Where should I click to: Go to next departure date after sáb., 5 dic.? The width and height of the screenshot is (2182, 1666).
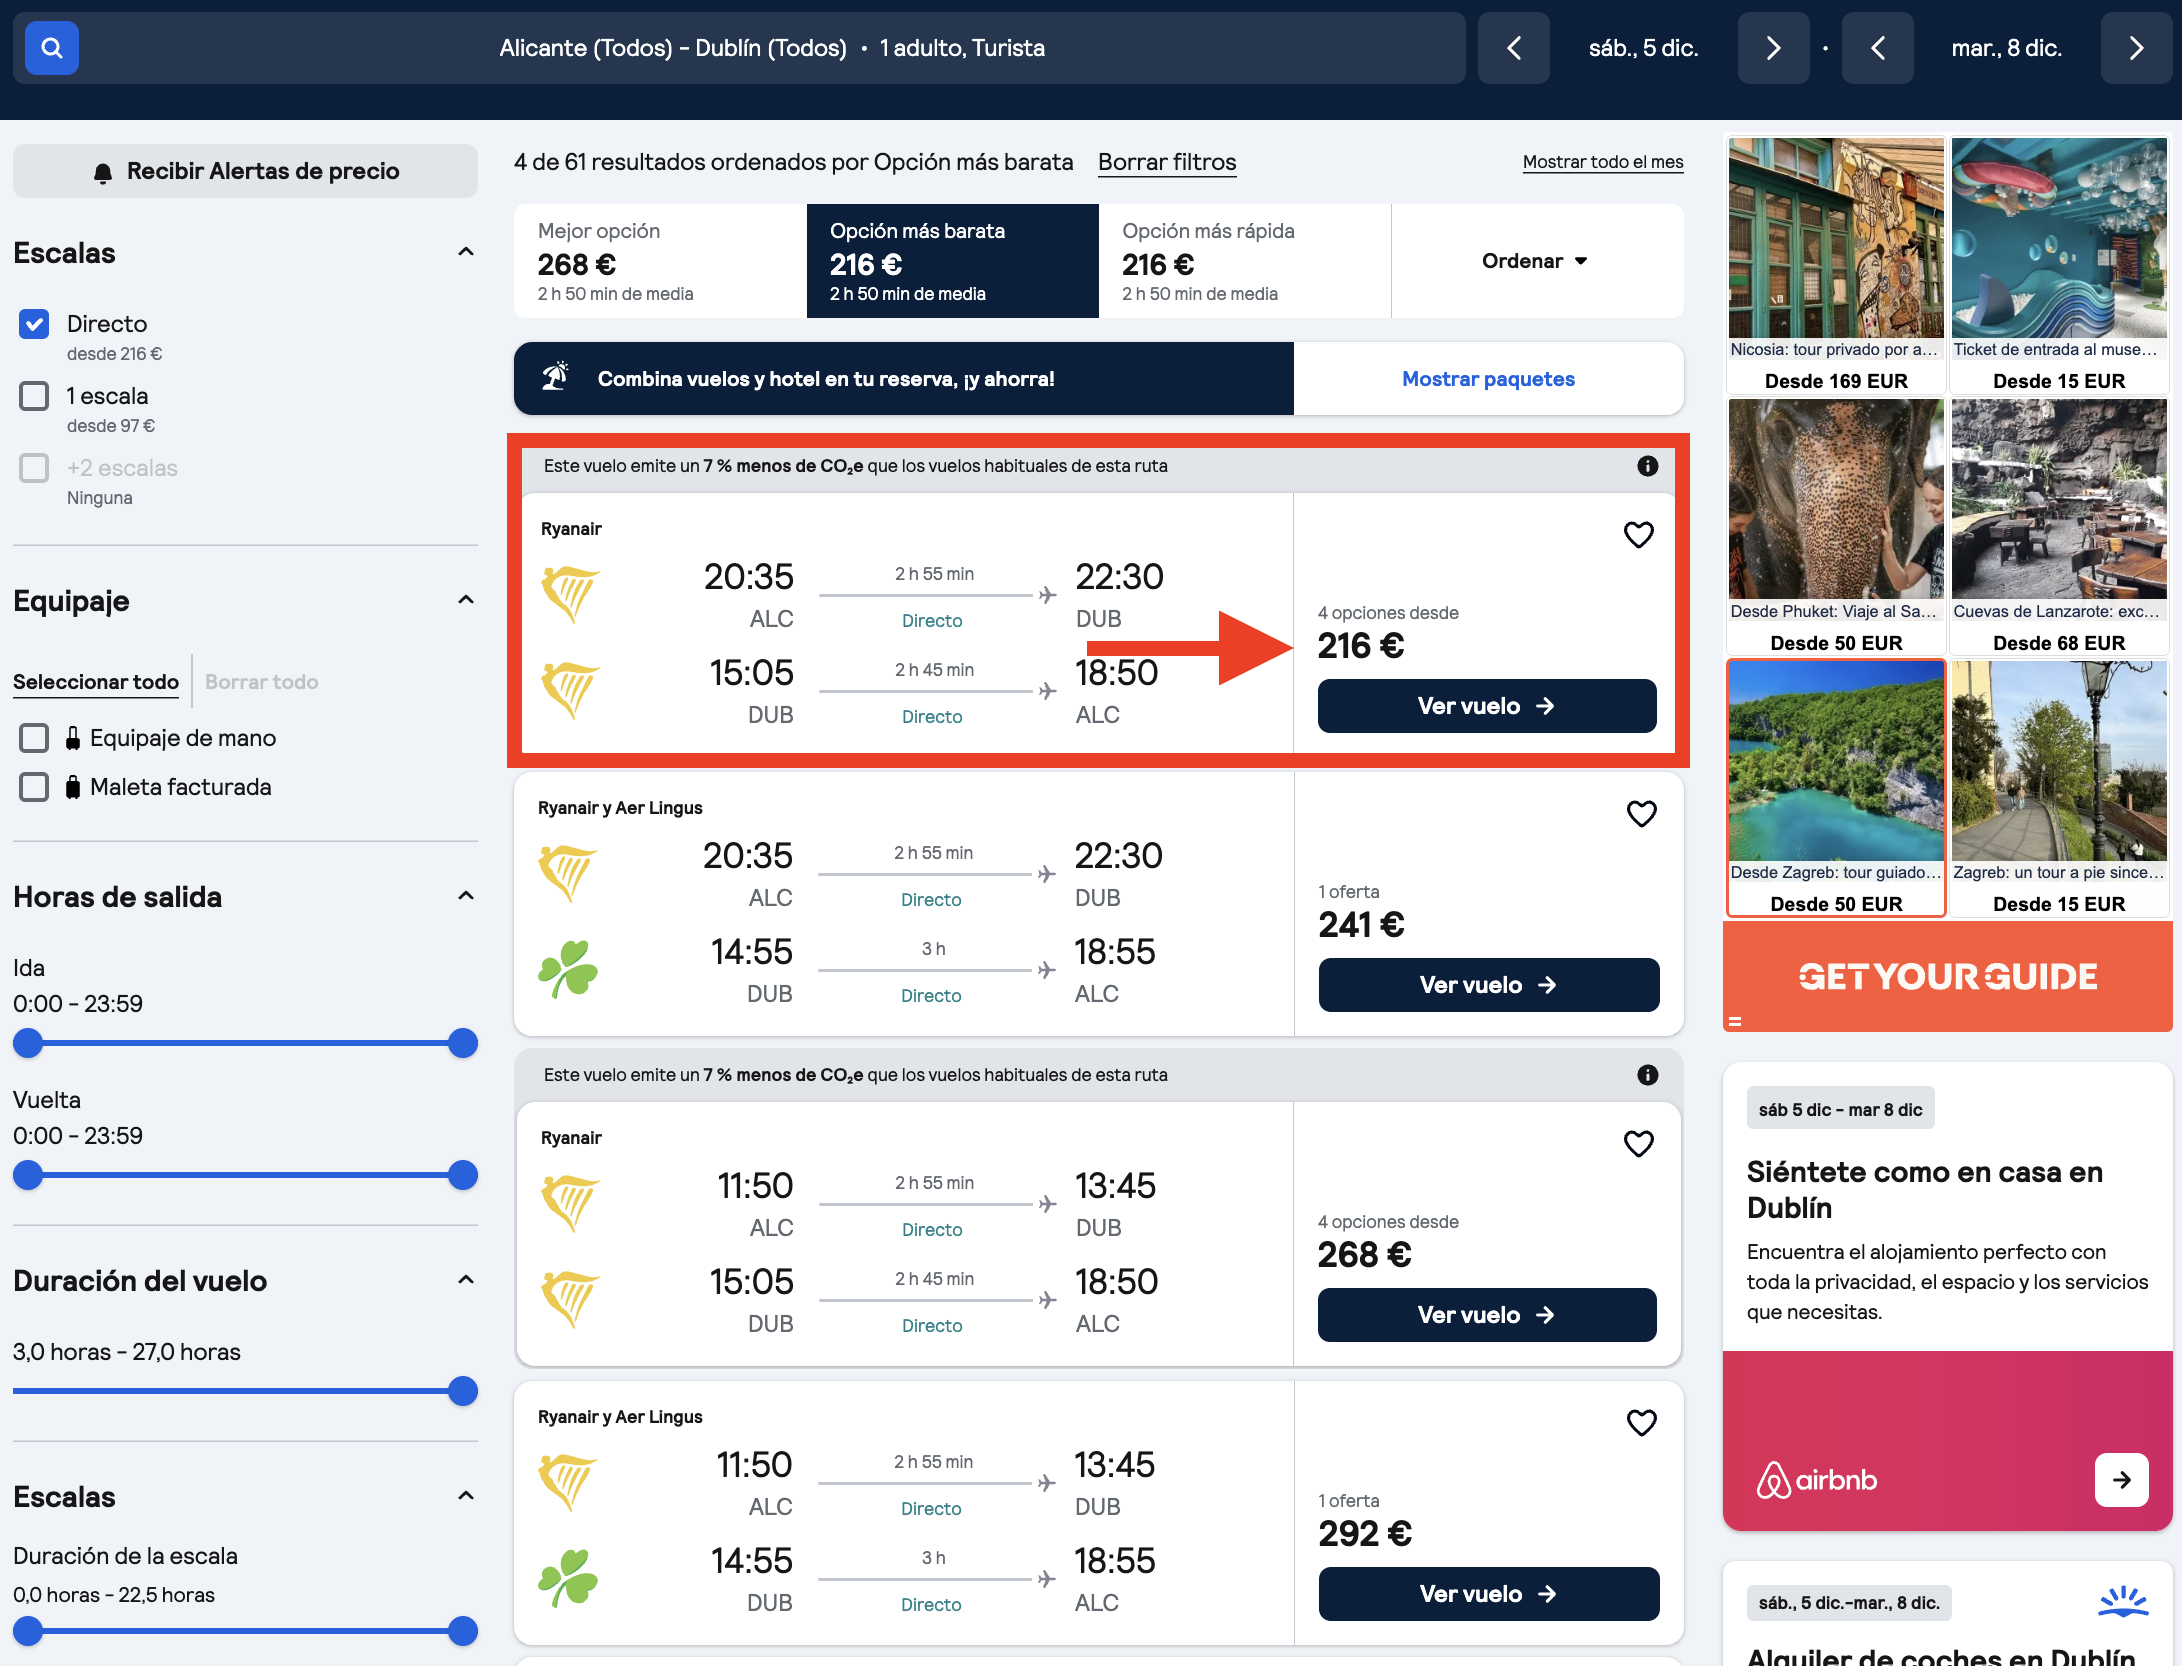coord(1773,48)
